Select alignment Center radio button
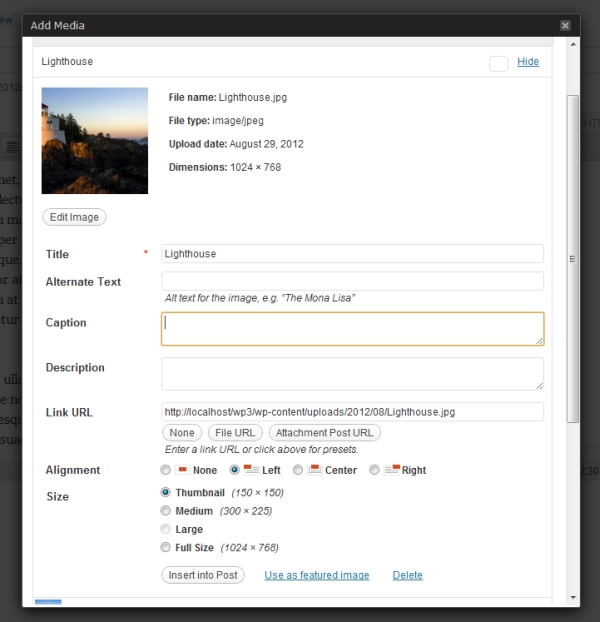 click(297, 470)
